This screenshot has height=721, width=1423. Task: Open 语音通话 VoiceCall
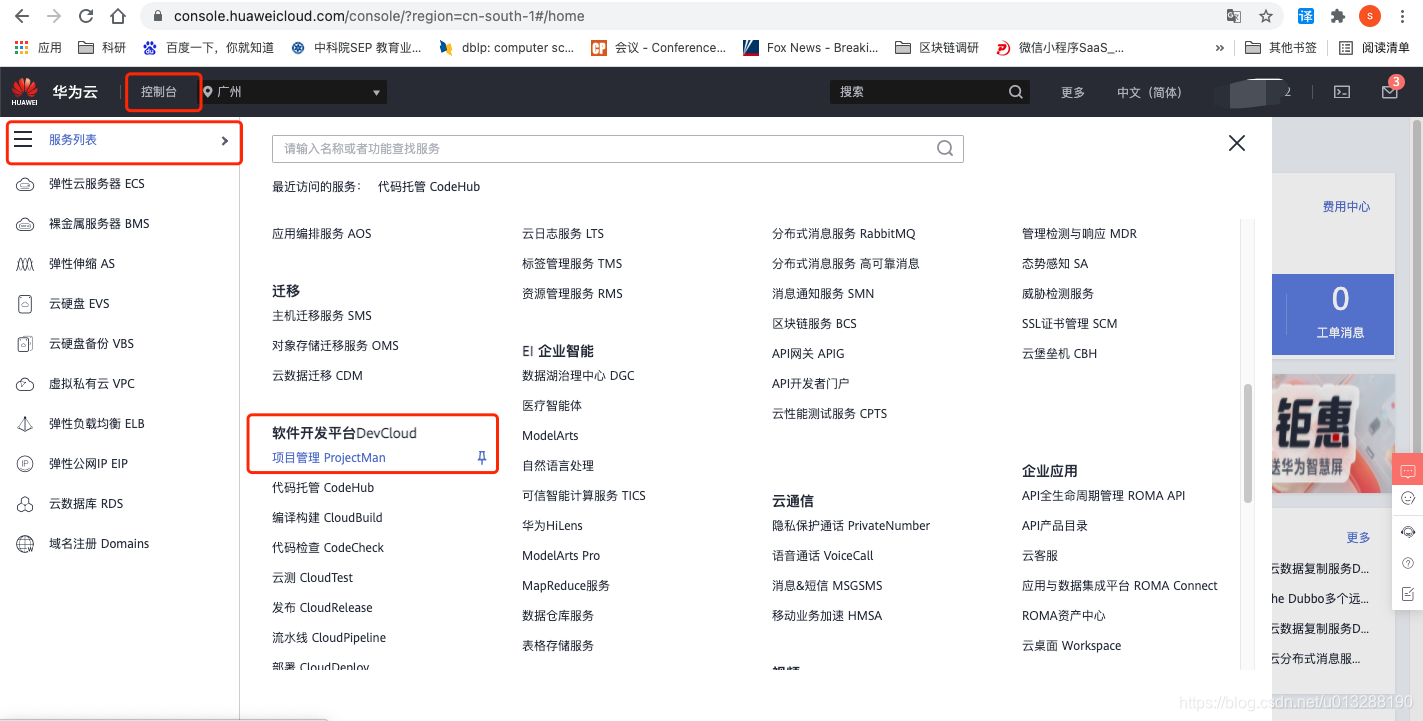pos(823,556)
